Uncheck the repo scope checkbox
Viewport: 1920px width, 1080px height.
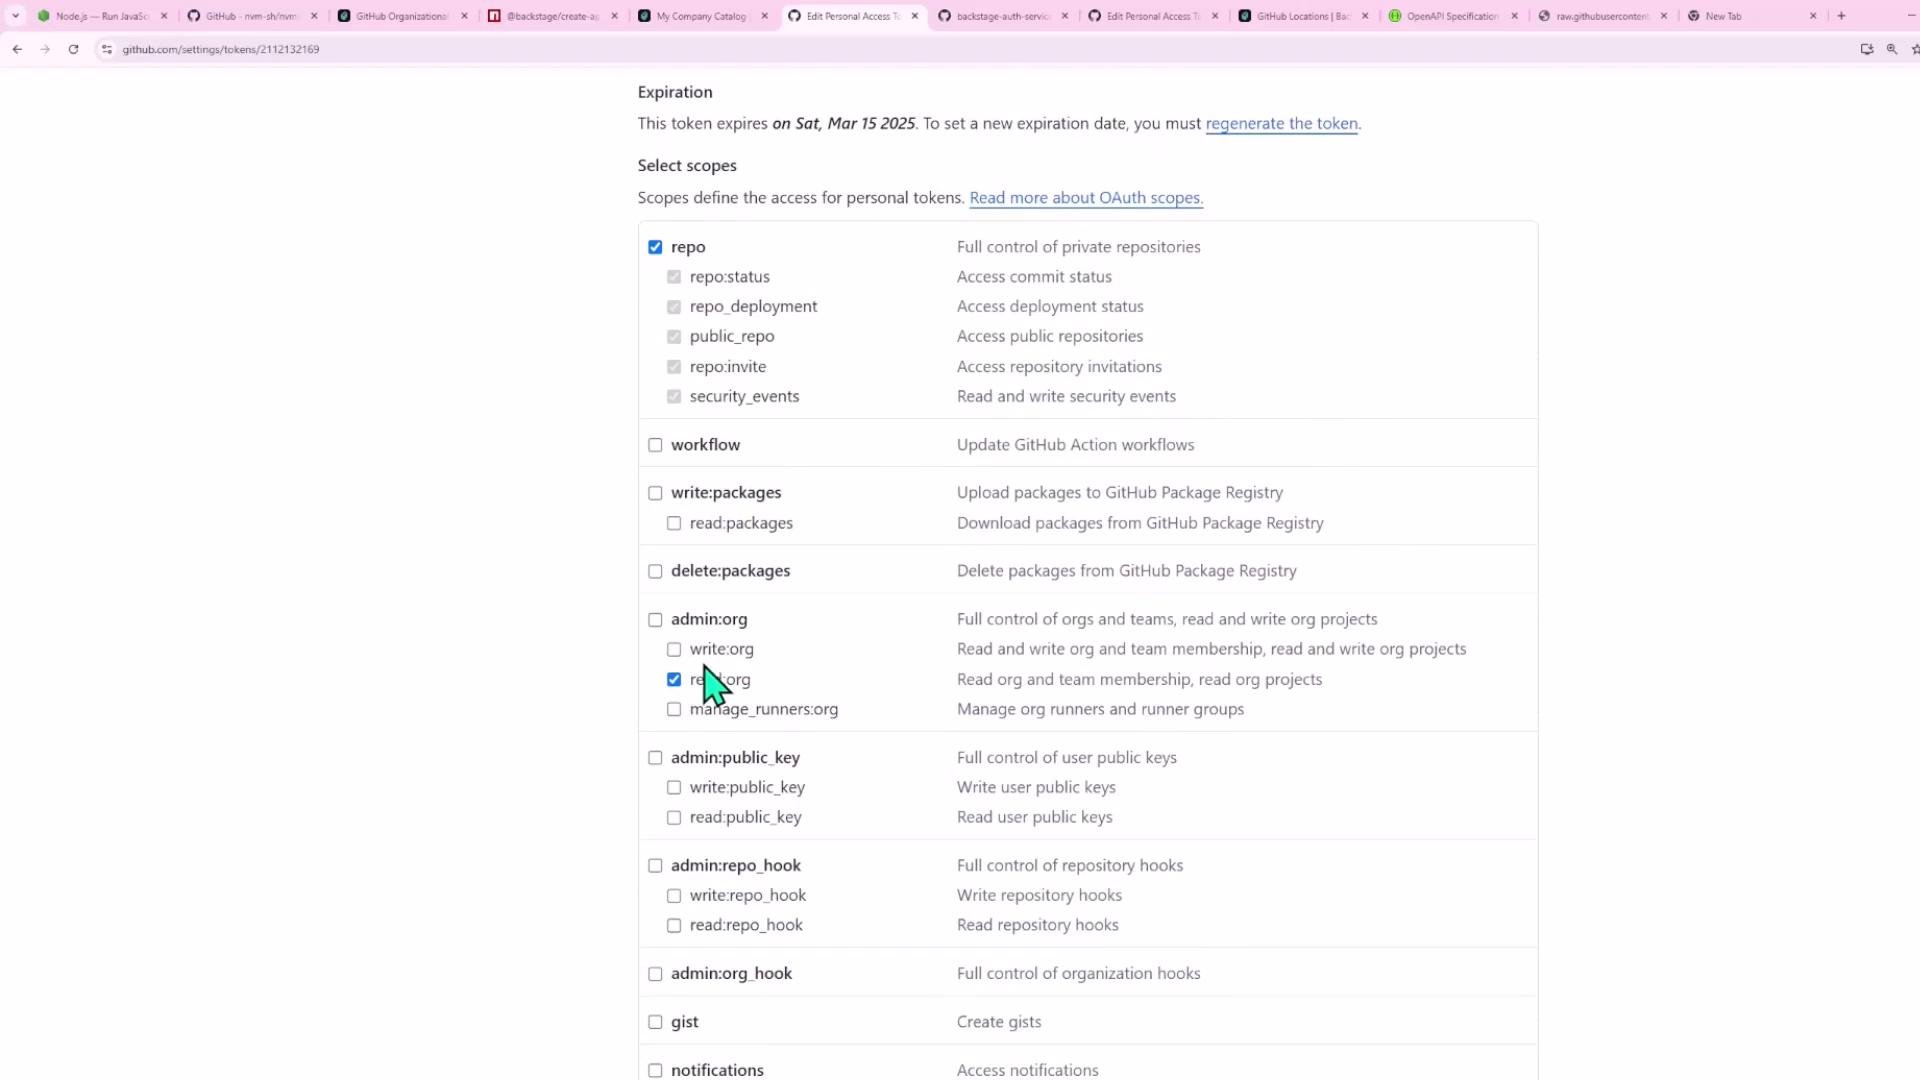tap(655, 247)
